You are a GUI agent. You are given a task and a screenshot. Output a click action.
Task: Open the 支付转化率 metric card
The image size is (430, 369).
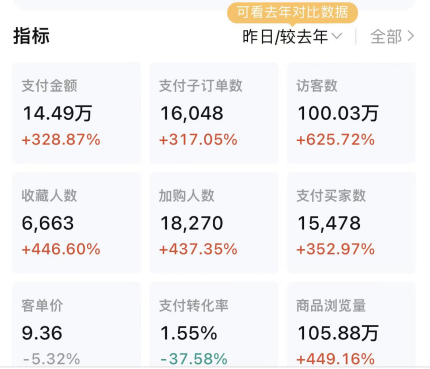(214, 325)
